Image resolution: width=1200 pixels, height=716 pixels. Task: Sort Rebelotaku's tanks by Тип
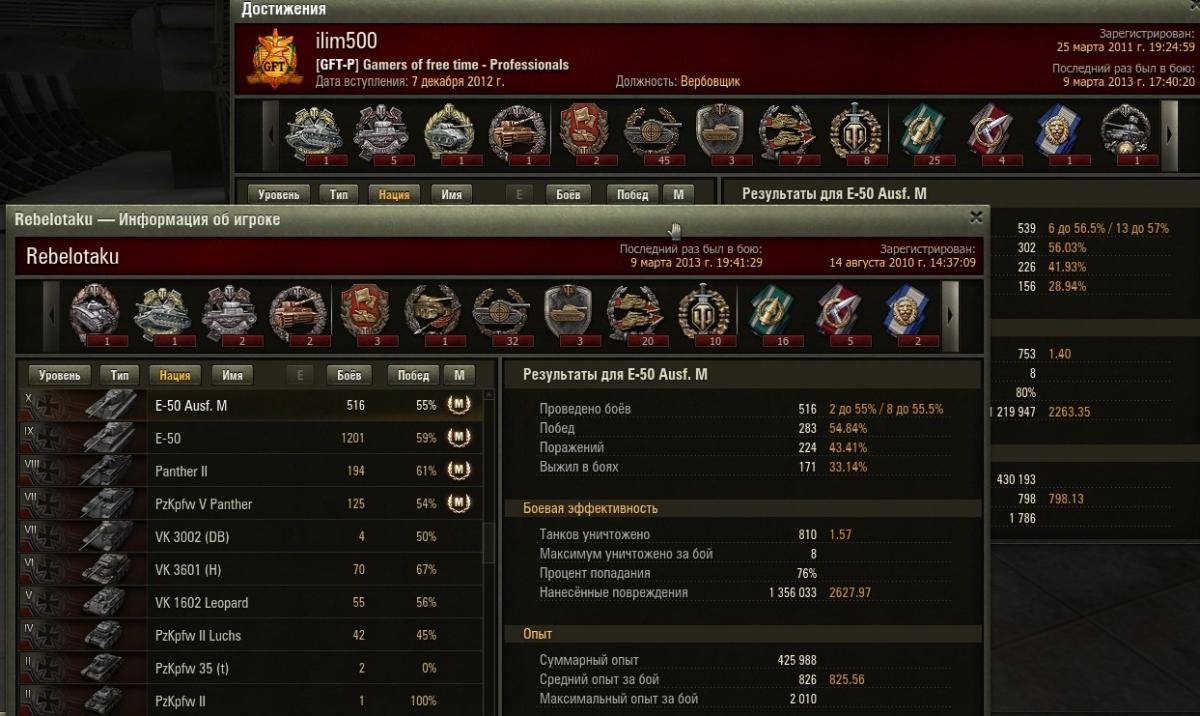[120, 375]
